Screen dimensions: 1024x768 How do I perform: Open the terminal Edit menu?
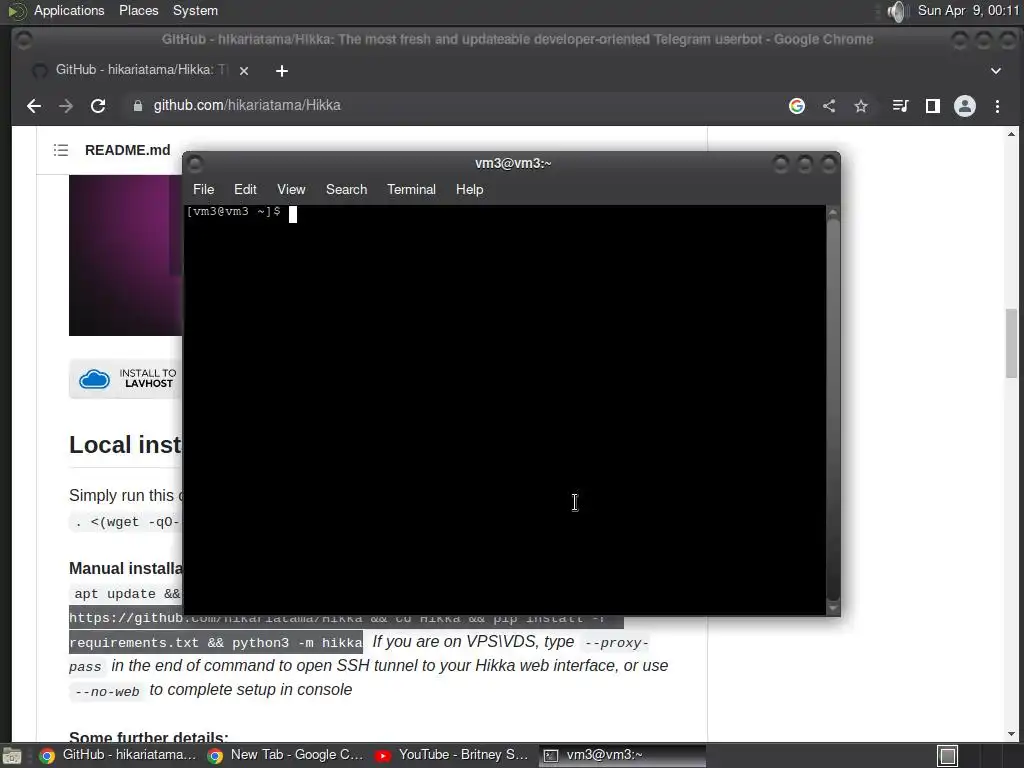(x=245, y=189)
